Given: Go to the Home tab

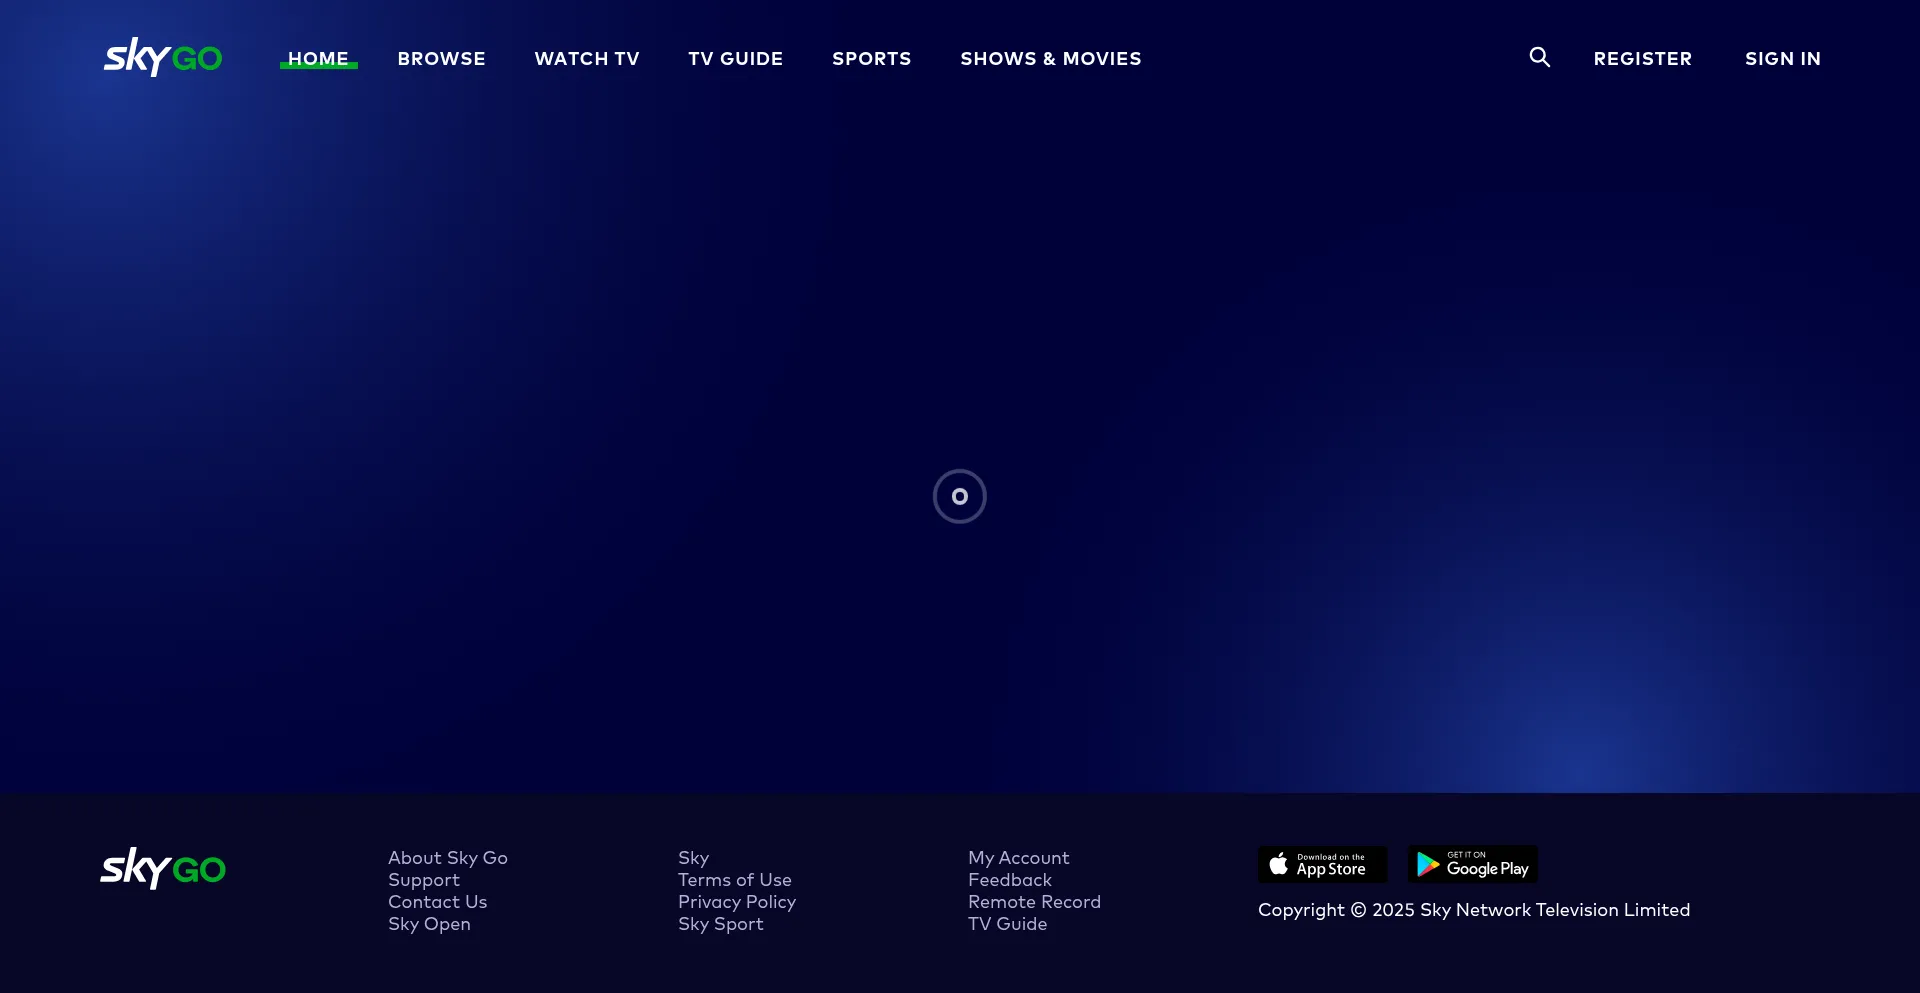Looking at the screenshot, I should 318,59.
